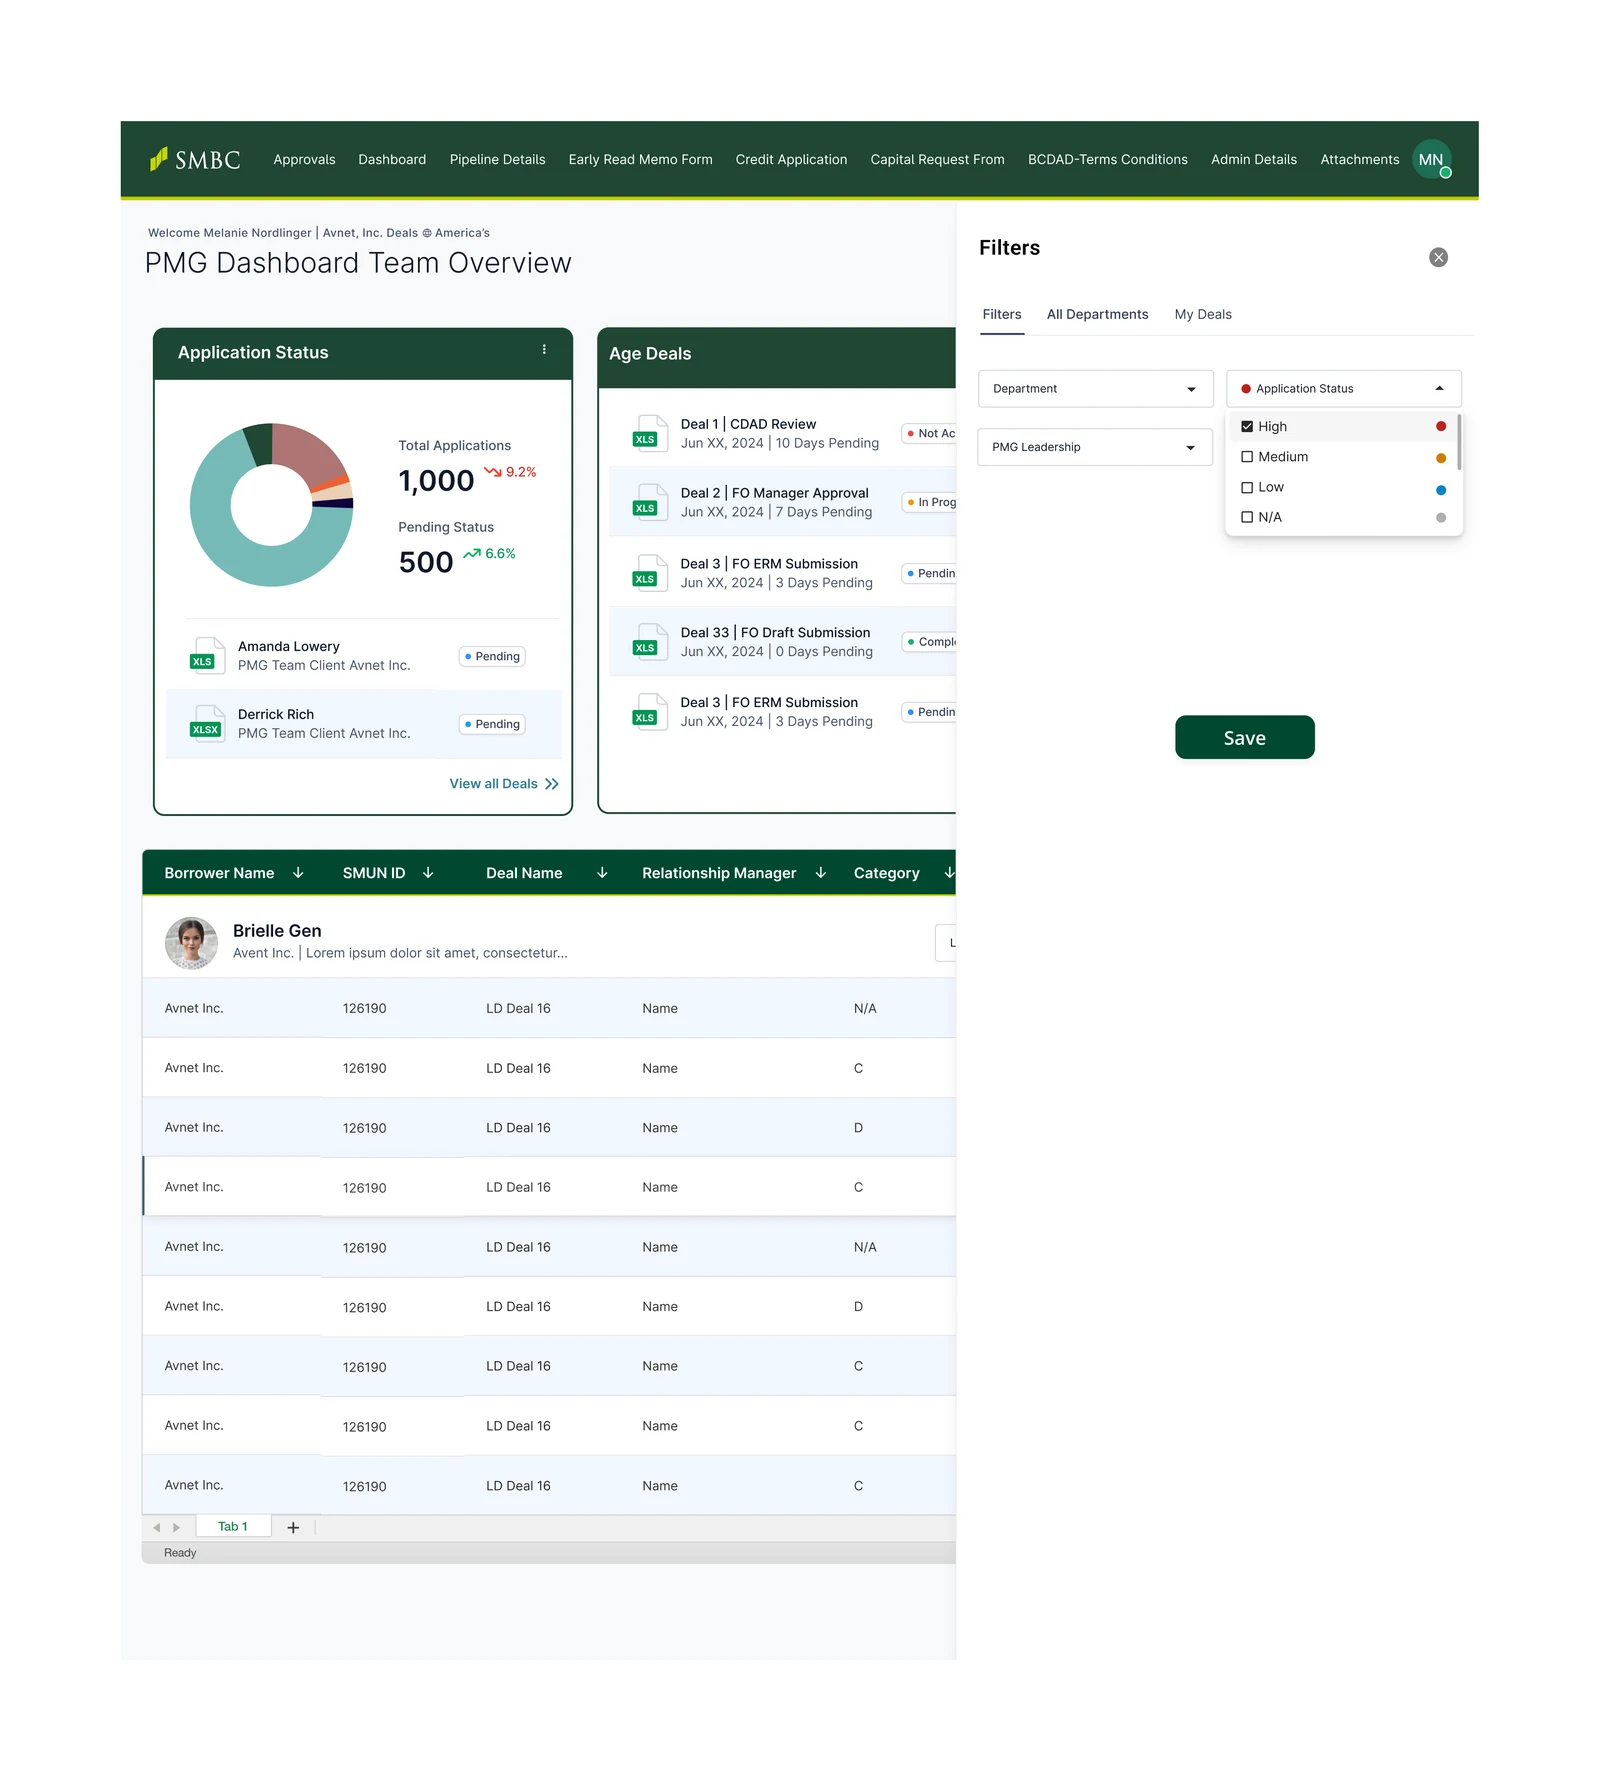Open Credit Application menu item
This screenshot has width=1600, height=1781.
tap(791, 159)
